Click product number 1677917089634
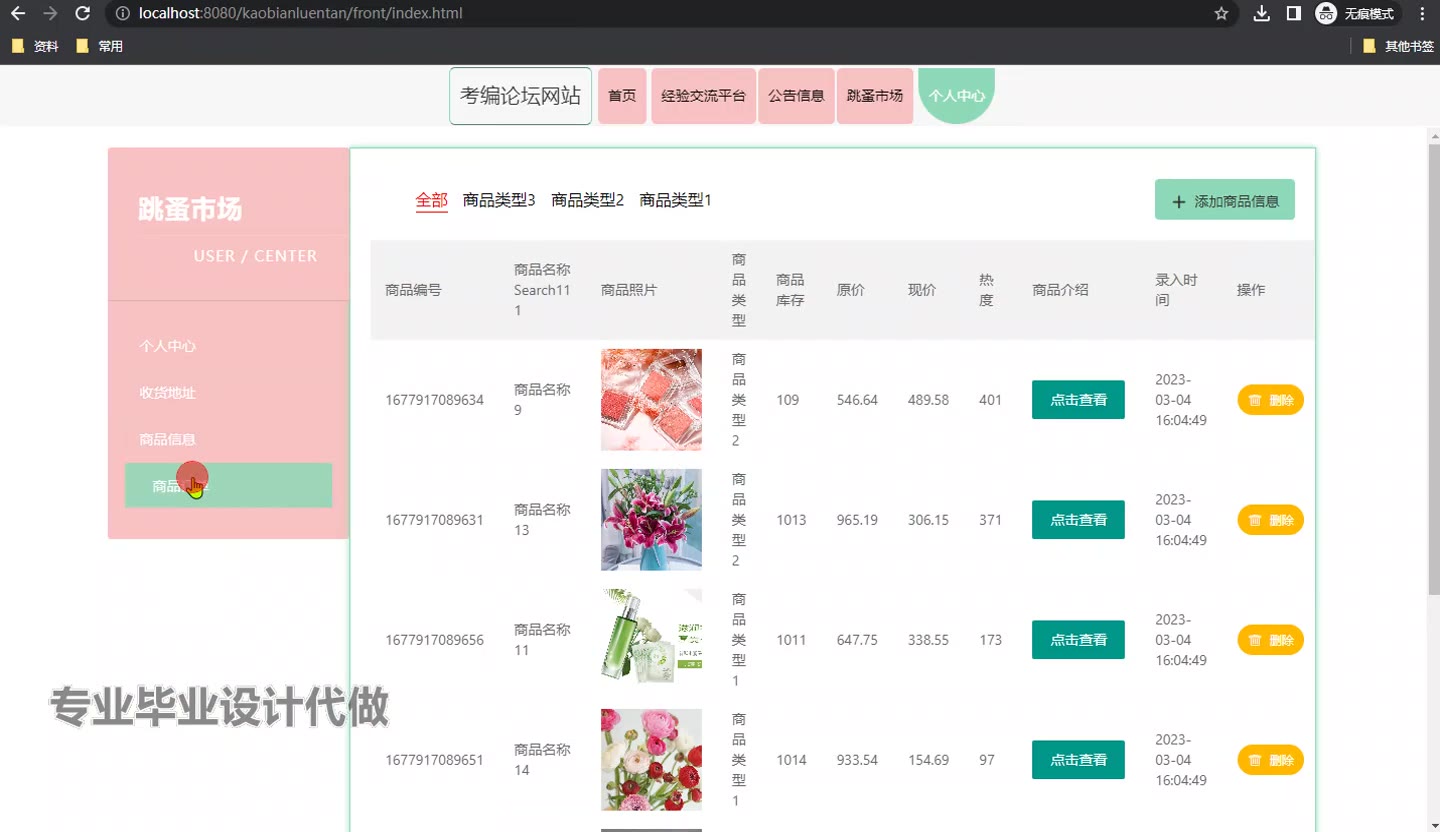Image resolution: width=1440 pixels, height=832 pixels. point(434,400)
